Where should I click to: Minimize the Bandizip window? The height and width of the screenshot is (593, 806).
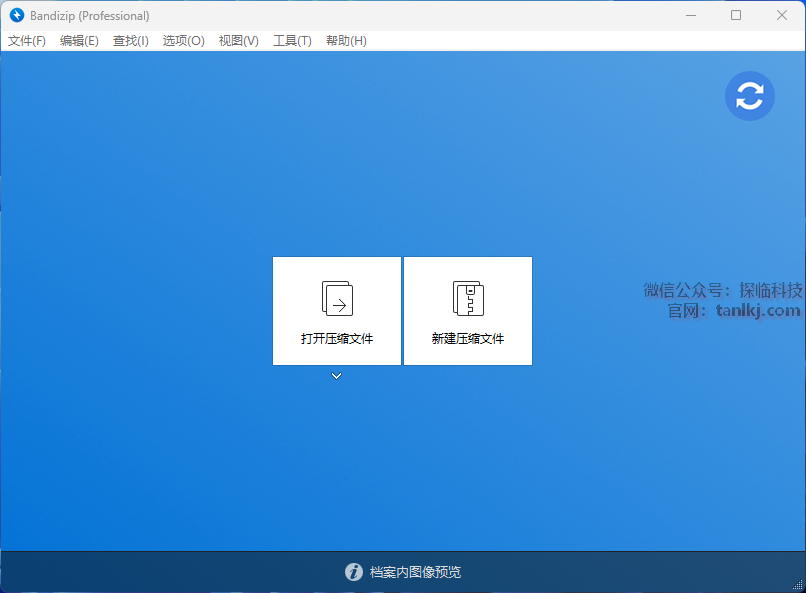(x=690, y=15)
